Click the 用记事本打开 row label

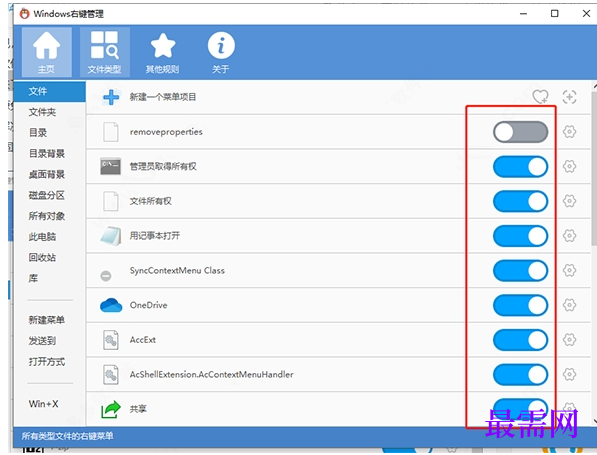(x=155, y=236)
